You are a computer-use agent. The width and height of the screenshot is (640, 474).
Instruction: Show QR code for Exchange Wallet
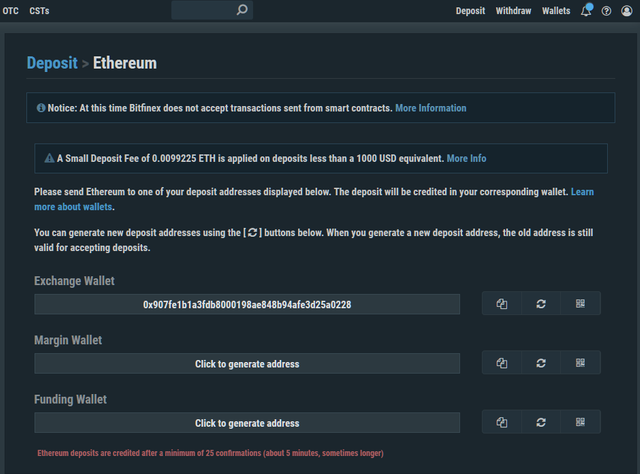(x=580, y=304)
